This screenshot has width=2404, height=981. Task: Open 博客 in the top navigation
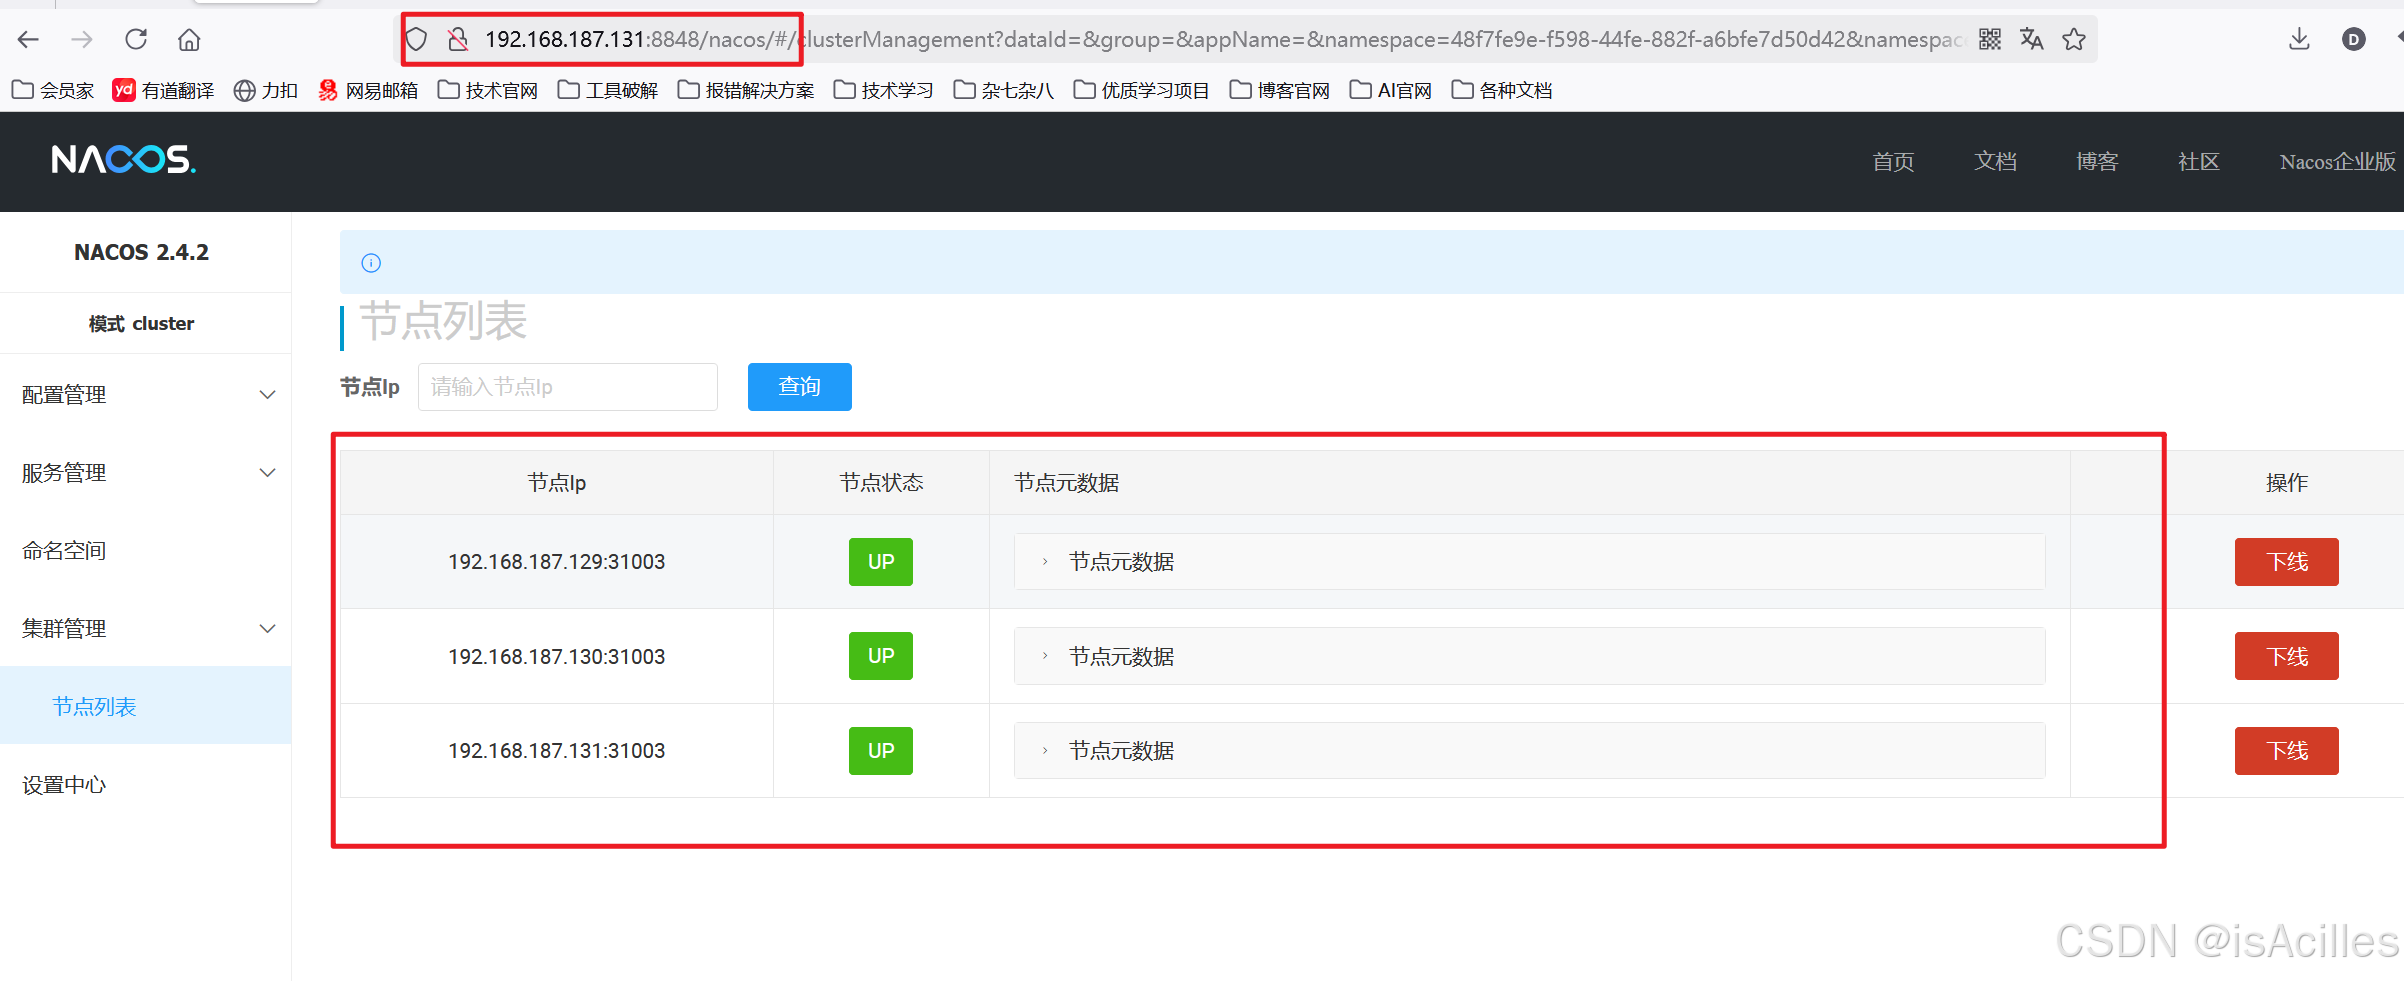[2097, 161]
